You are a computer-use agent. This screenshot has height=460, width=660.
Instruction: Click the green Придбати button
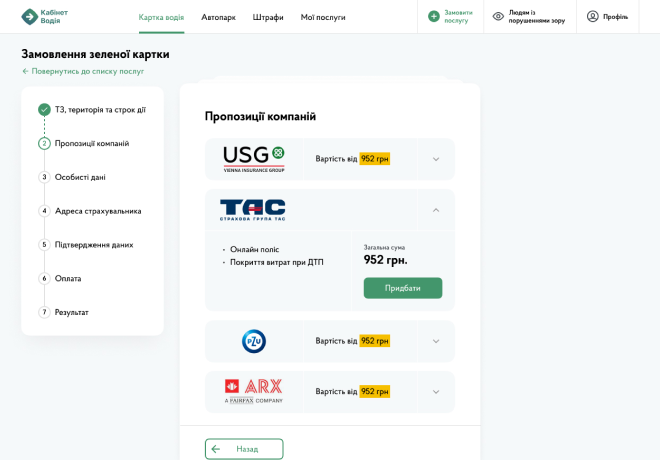[x=403, y=288]
